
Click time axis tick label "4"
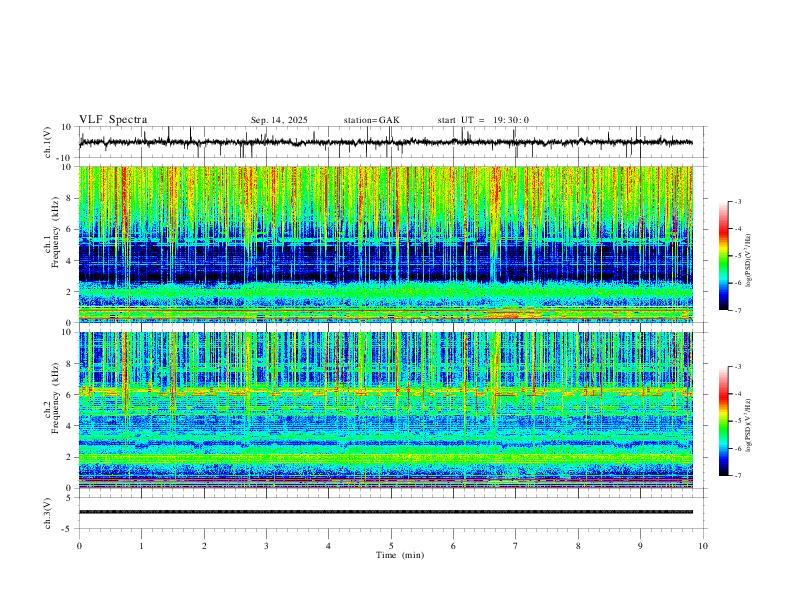pyautogui.click(x=328, y=546)
